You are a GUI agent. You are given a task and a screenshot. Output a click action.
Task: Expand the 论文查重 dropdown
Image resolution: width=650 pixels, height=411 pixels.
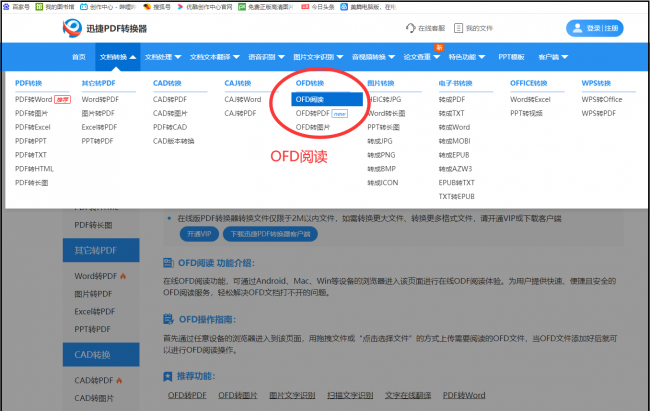[422, 57]
